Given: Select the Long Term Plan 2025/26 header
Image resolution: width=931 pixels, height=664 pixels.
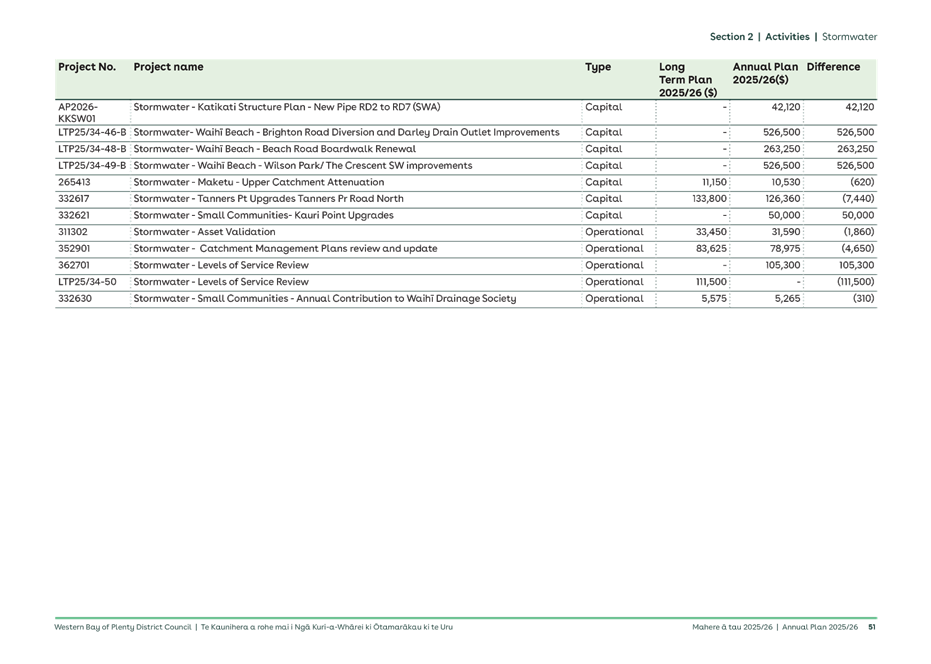Looking at the screenshot, I should click(x=686, y=77).
